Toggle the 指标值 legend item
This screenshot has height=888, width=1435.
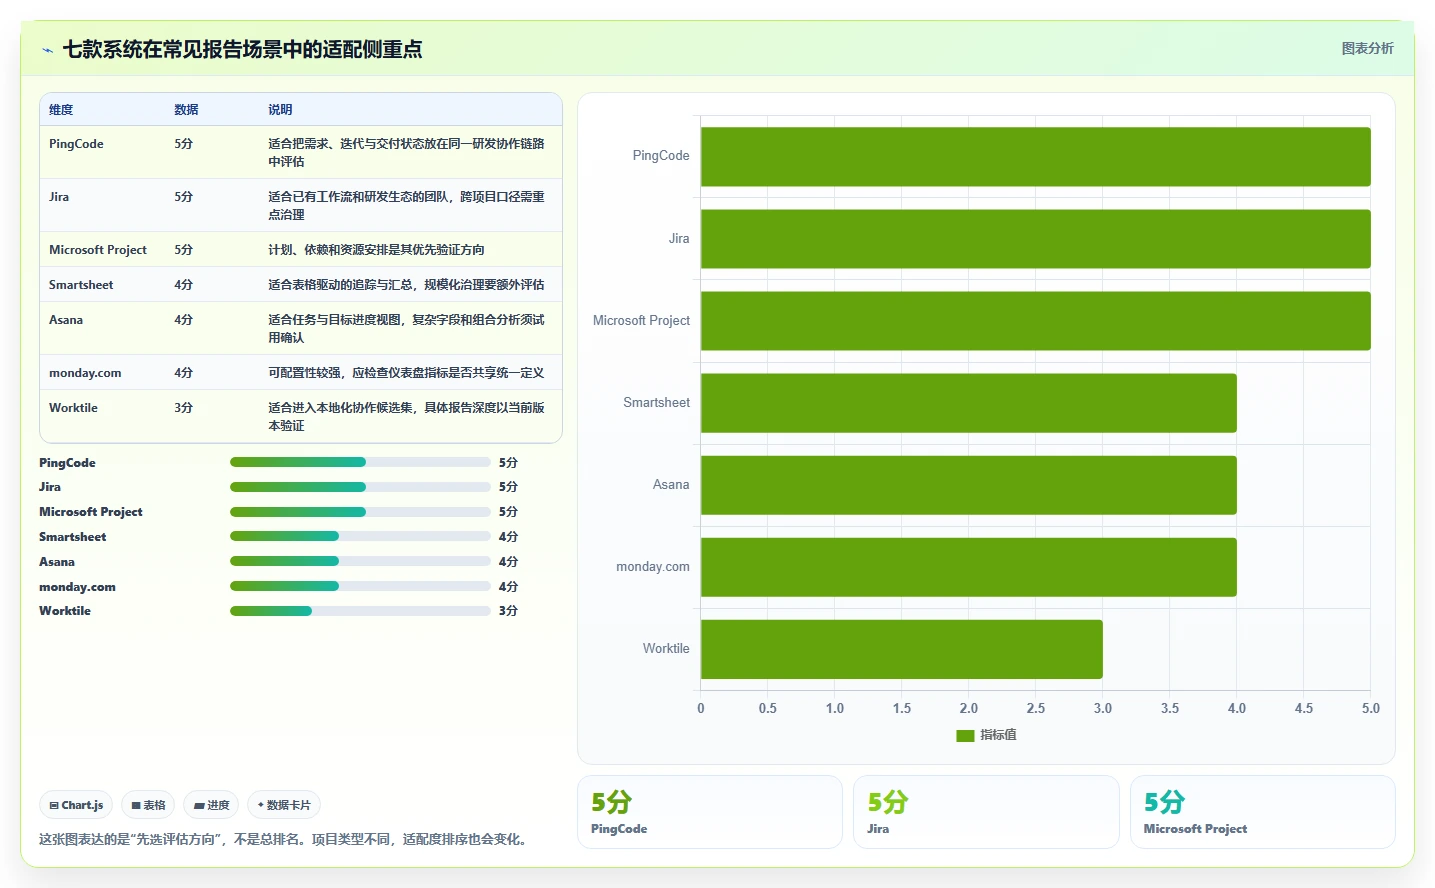pos(986,735)
